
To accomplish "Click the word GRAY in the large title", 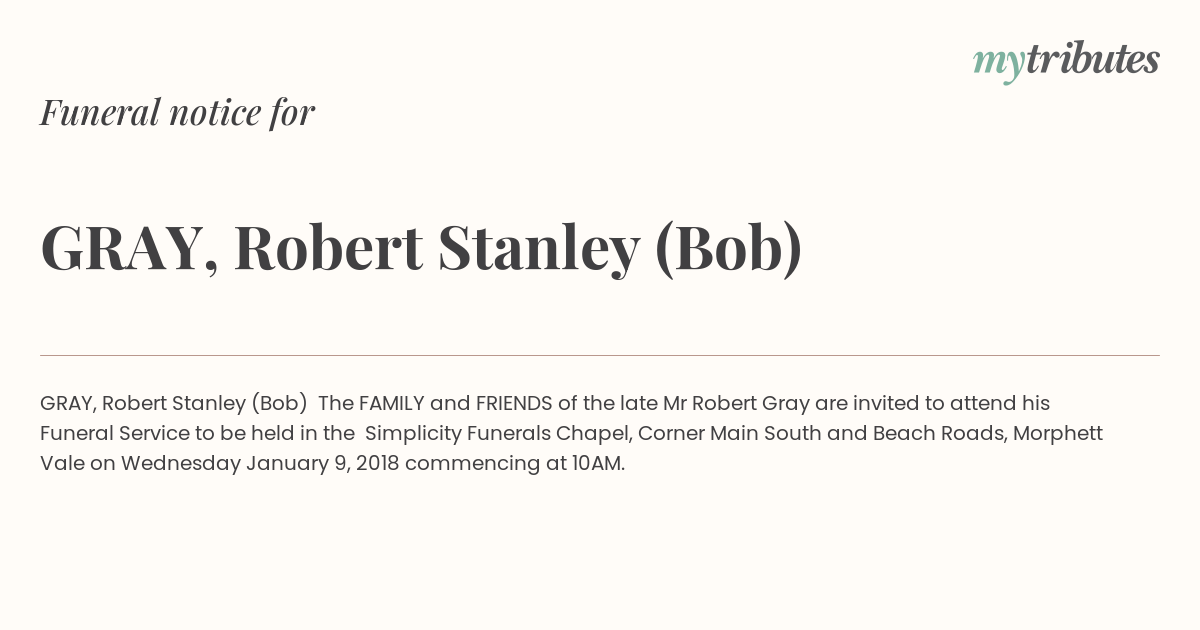I will [x=121, y=248].
